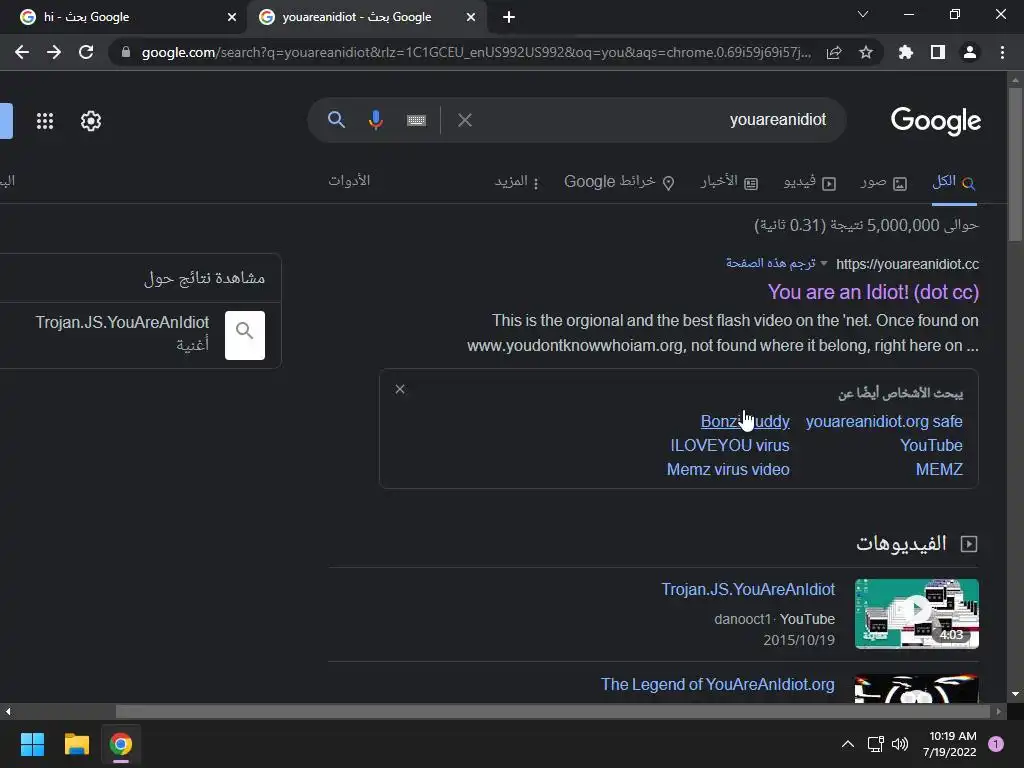Image resolution: width=1024 pixels, height=768 pixels.
Task: Open the notification badge in the taskbar
Action: tap(996, 744)
